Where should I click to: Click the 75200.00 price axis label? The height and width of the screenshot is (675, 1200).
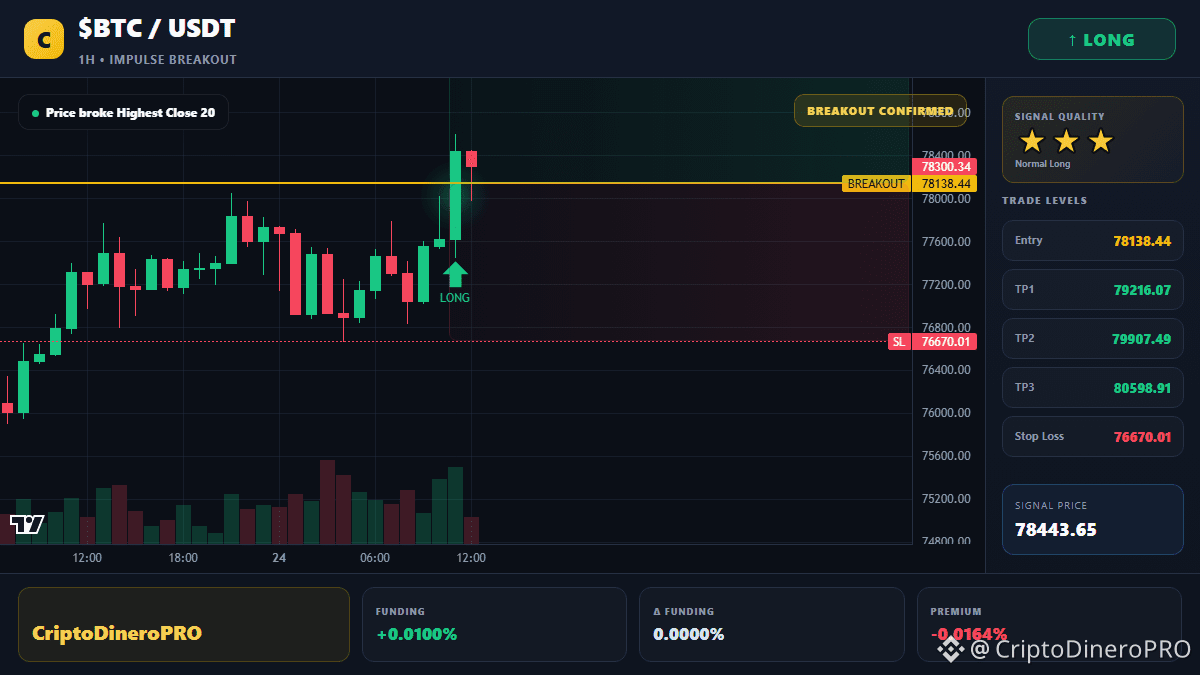coord(946,498)
